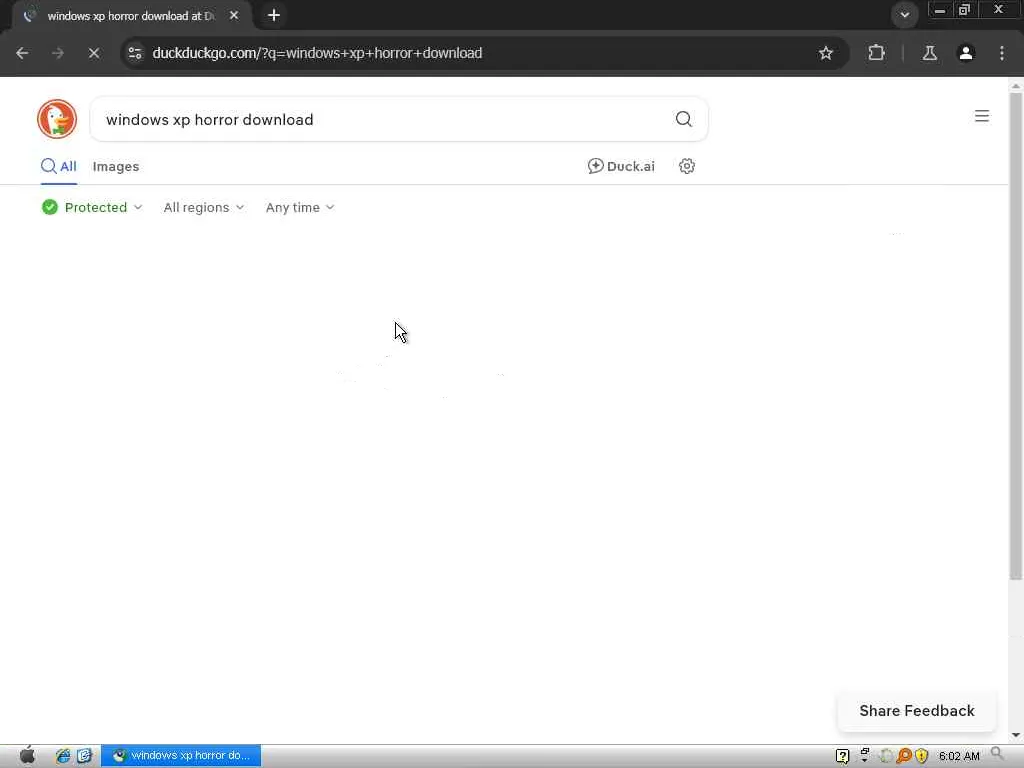Click the yellow security shield tray icon
Viewport: 1024px width, 768px height.
tap(921, 756)
